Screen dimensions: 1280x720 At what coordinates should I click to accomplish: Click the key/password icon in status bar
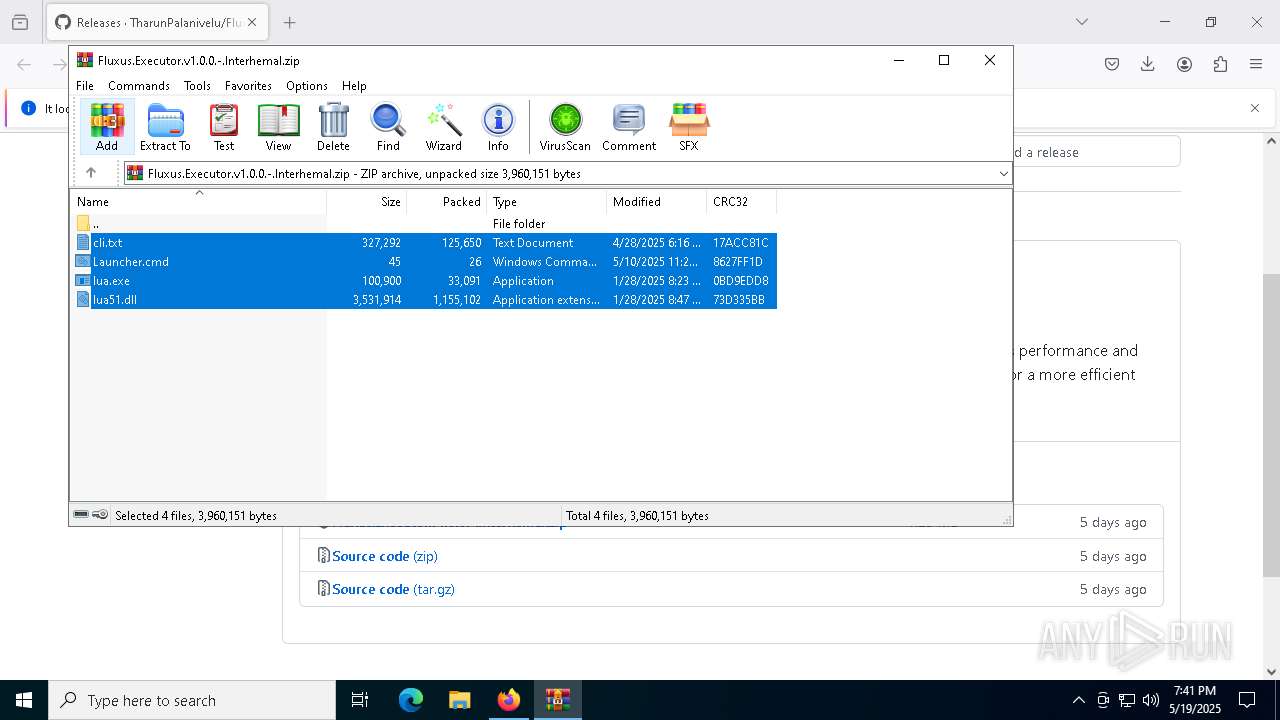[x=100, y=515]
